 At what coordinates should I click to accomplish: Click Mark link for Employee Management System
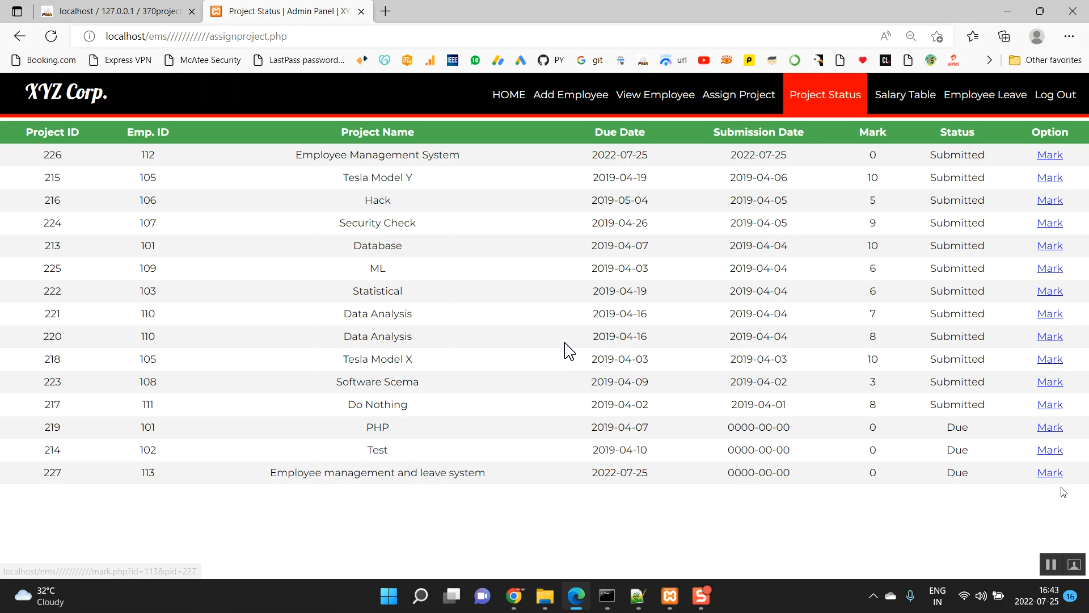pos(1049,155)
